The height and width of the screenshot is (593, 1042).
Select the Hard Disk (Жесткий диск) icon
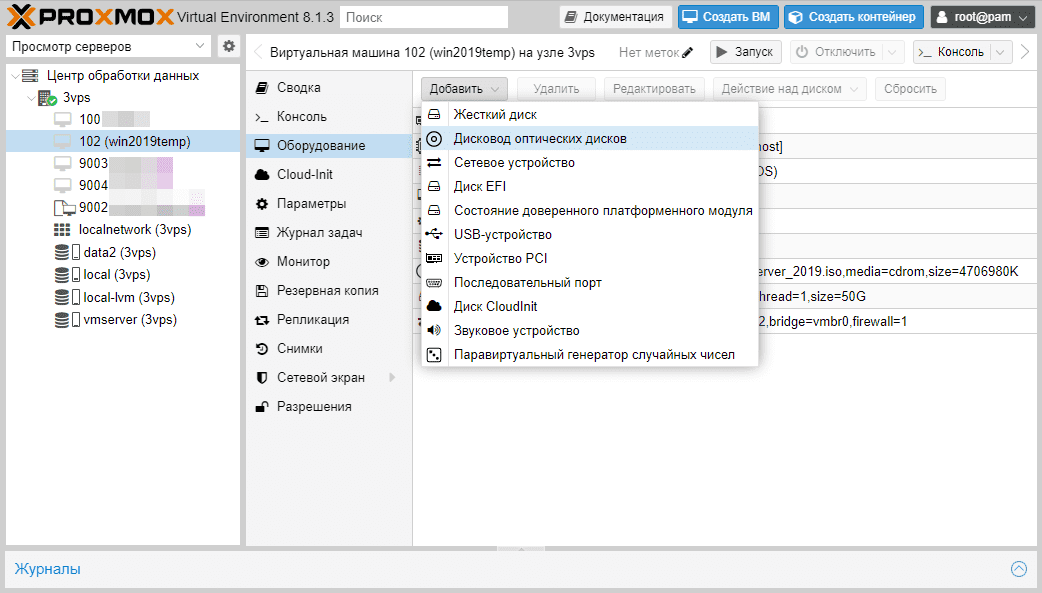point(434,114)
